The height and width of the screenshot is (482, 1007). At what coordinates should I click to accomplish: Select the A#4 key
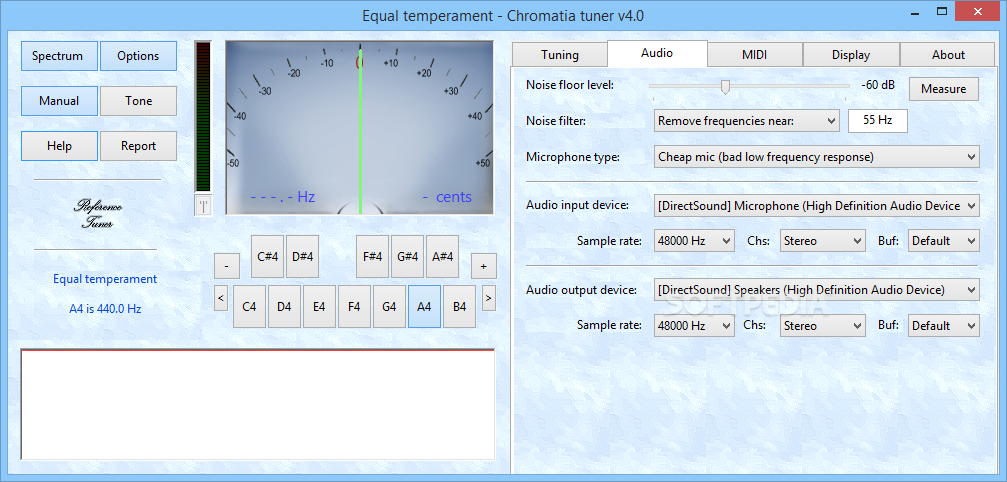tap(442, 256)
